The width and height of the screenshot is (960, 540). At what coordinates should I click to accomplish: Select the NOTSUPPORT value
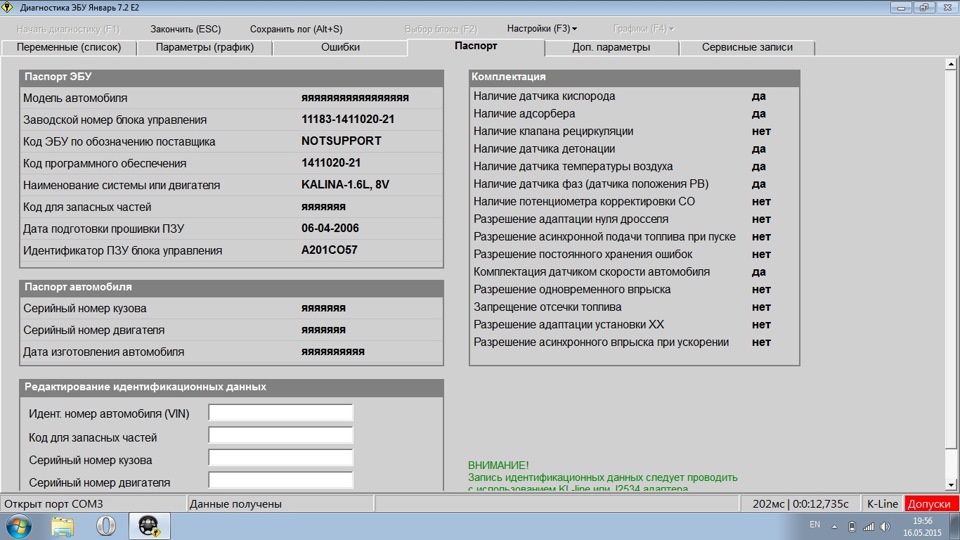[341, 141]
